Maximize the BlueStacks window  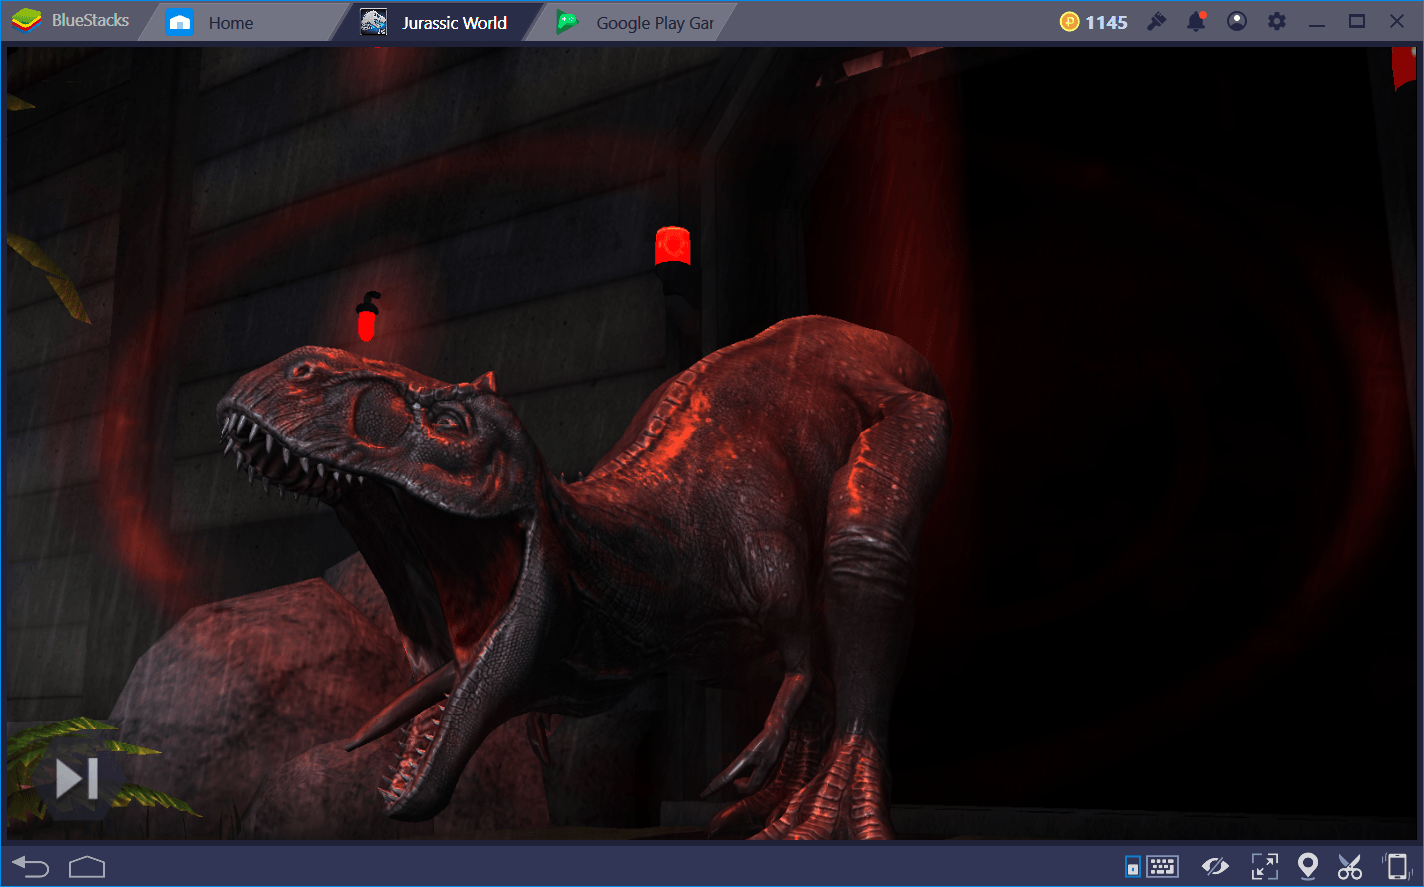point(1357,22)
